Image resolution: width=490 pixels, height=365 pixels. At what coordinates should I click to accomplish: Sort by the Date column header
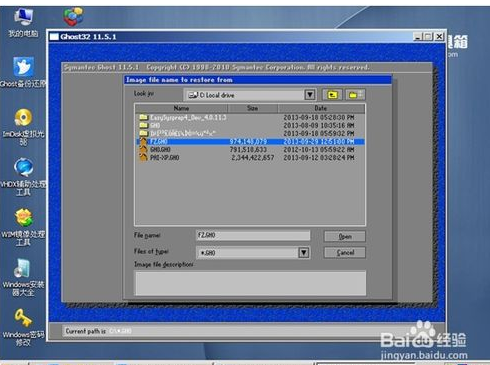(x=321, y=108)
